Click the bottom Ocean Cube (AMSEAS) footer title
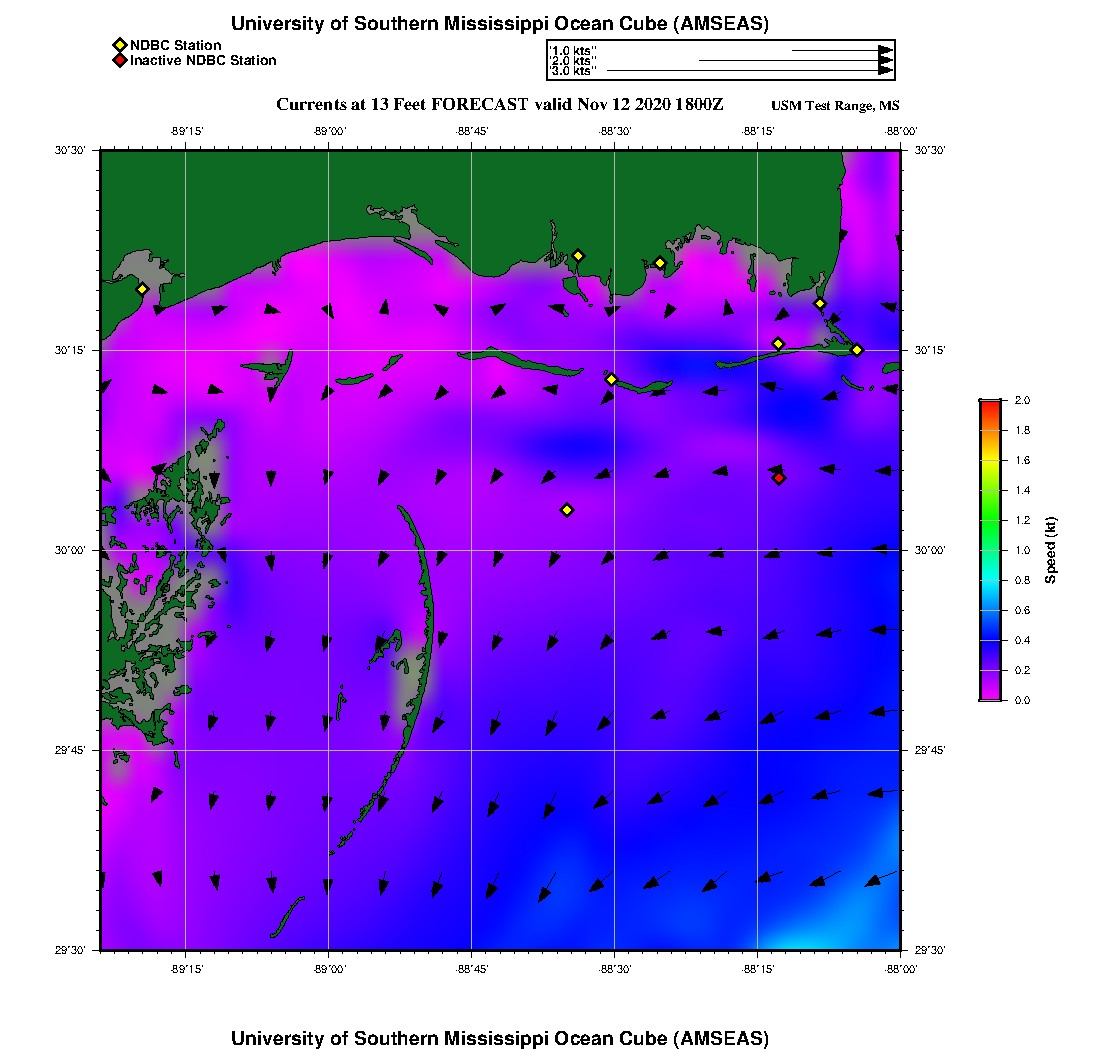 point(500,1038)
